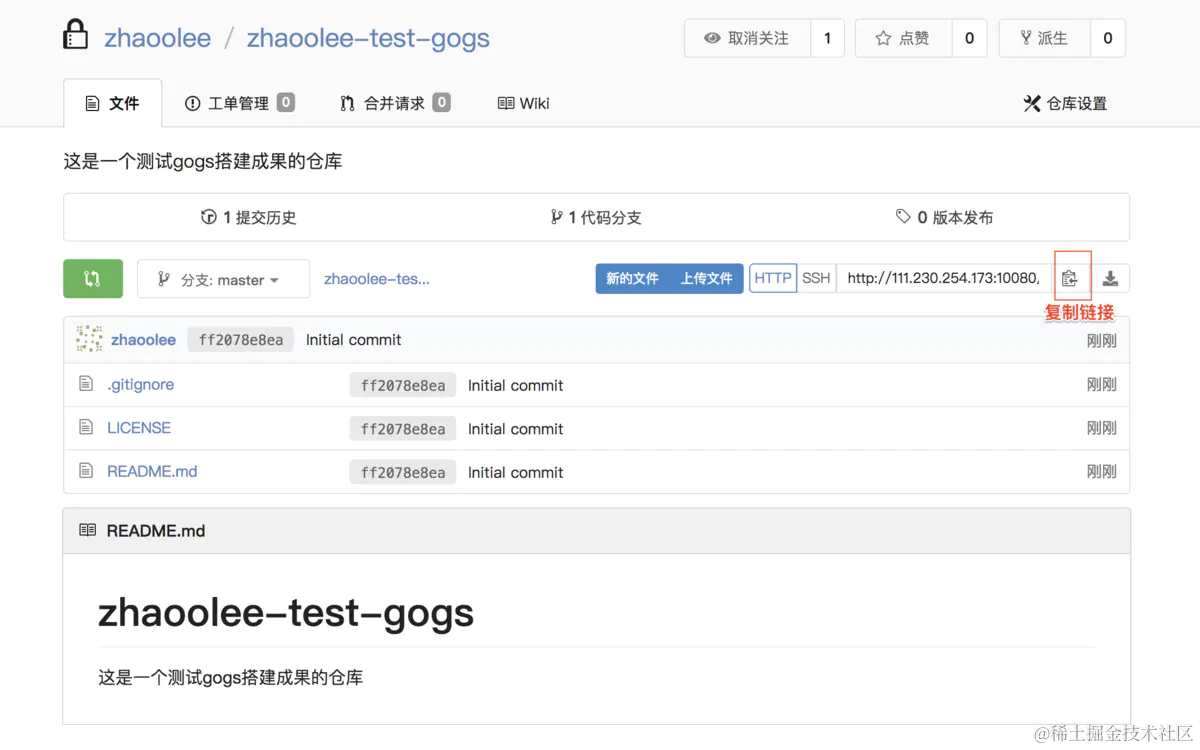Click the repository description under the tabs
This screenshot has height=750, width=1200.
coord(203,161)
